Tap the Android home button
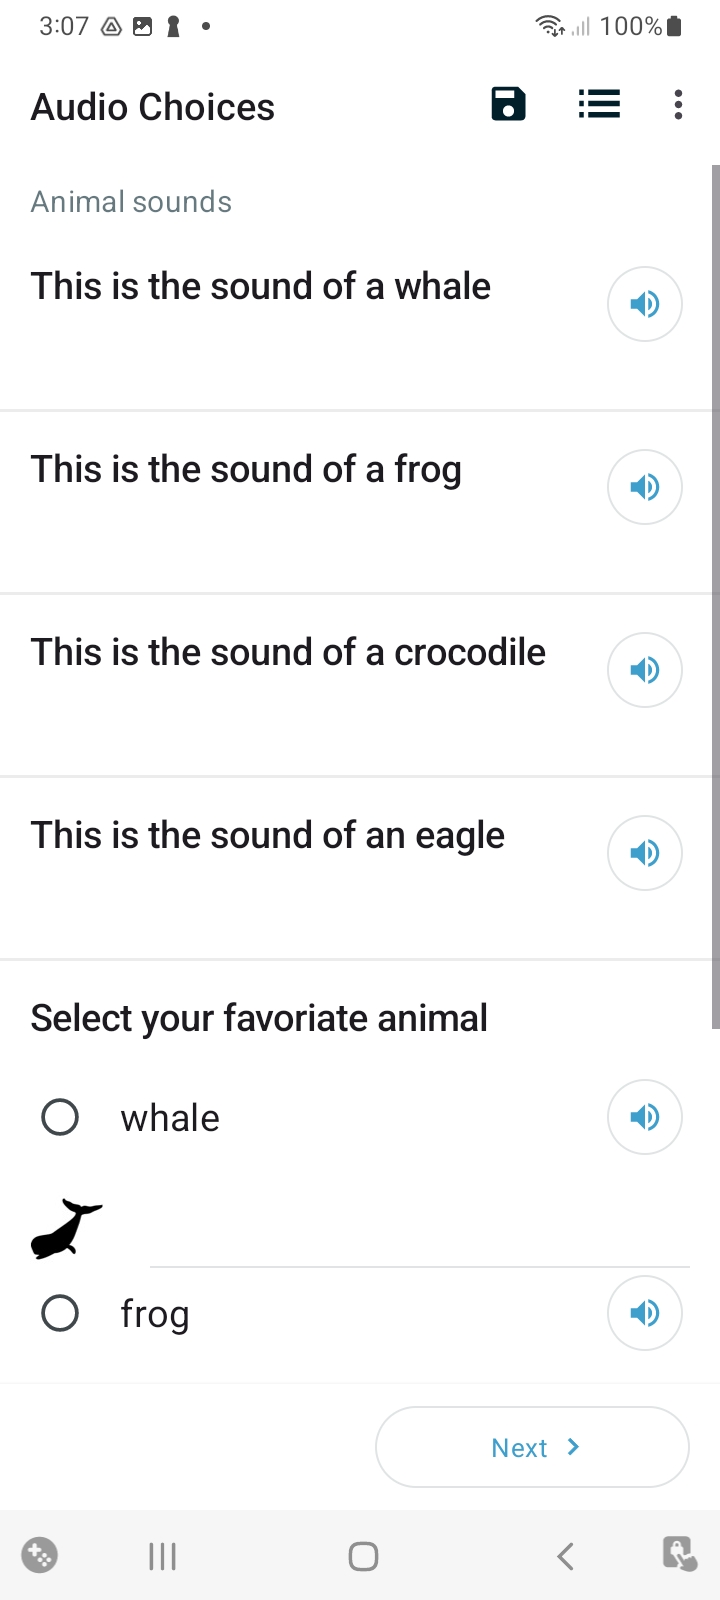 363,1556
